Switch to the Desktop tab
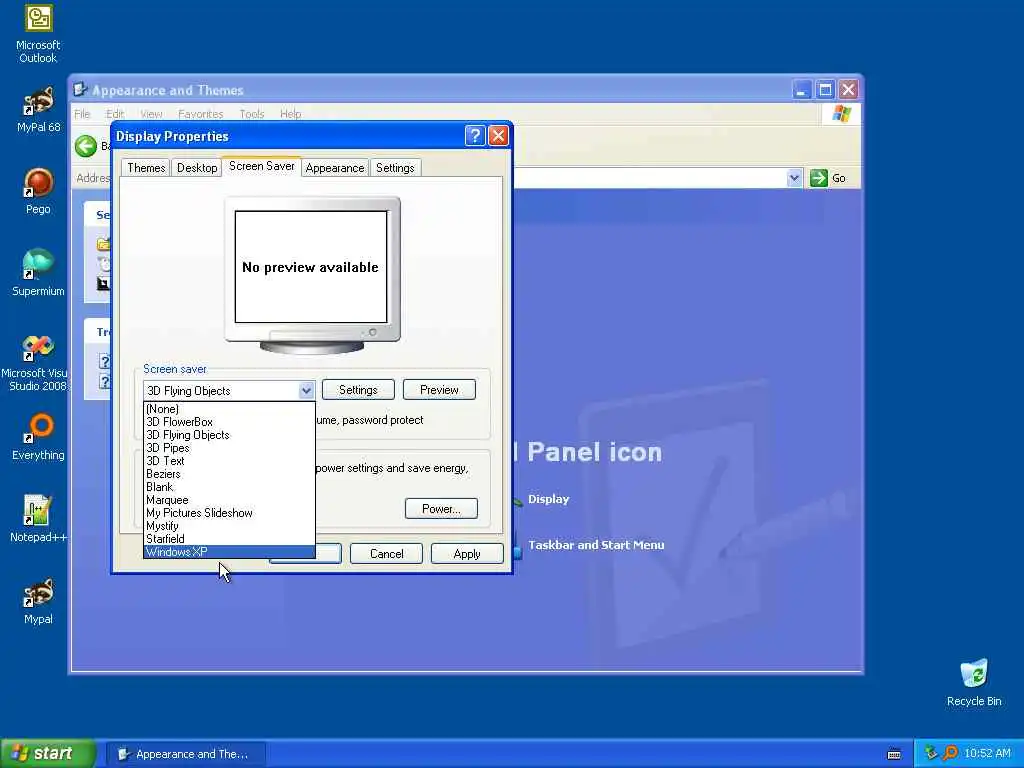The image size is (1024, 768). (x=197, y=168)
